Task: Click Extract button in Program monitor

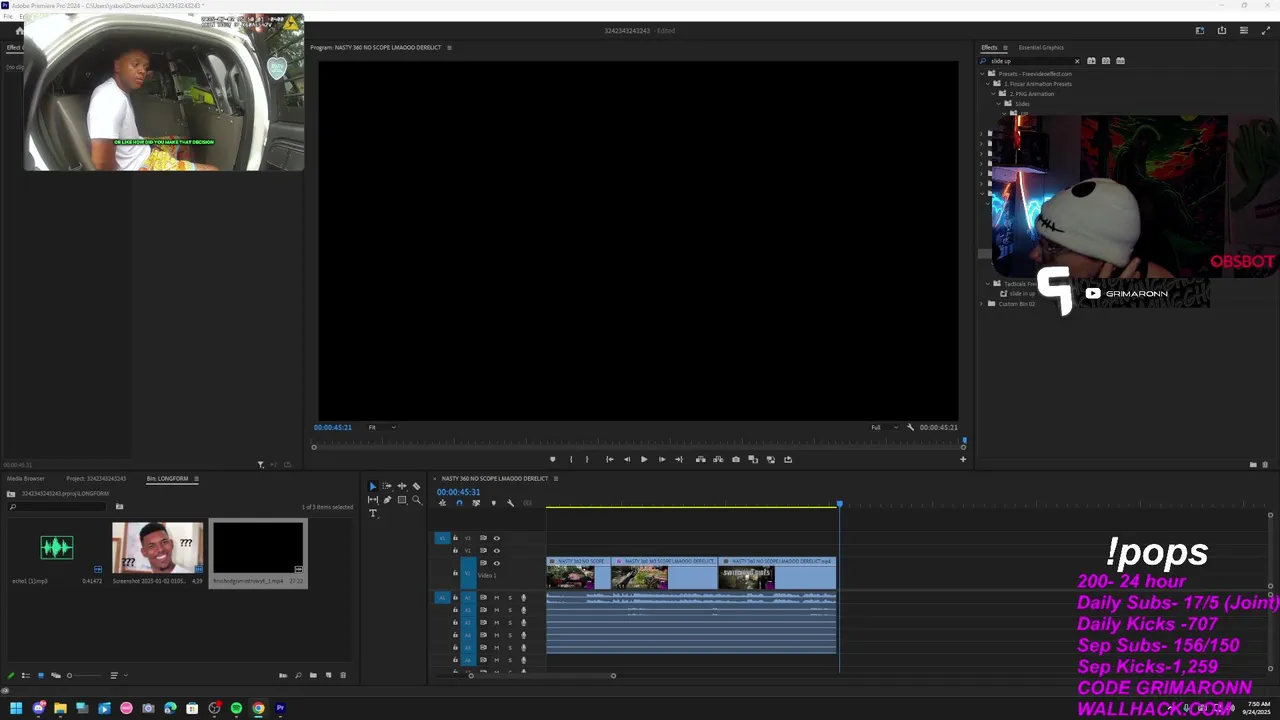Action: click(x=718, y=460)
